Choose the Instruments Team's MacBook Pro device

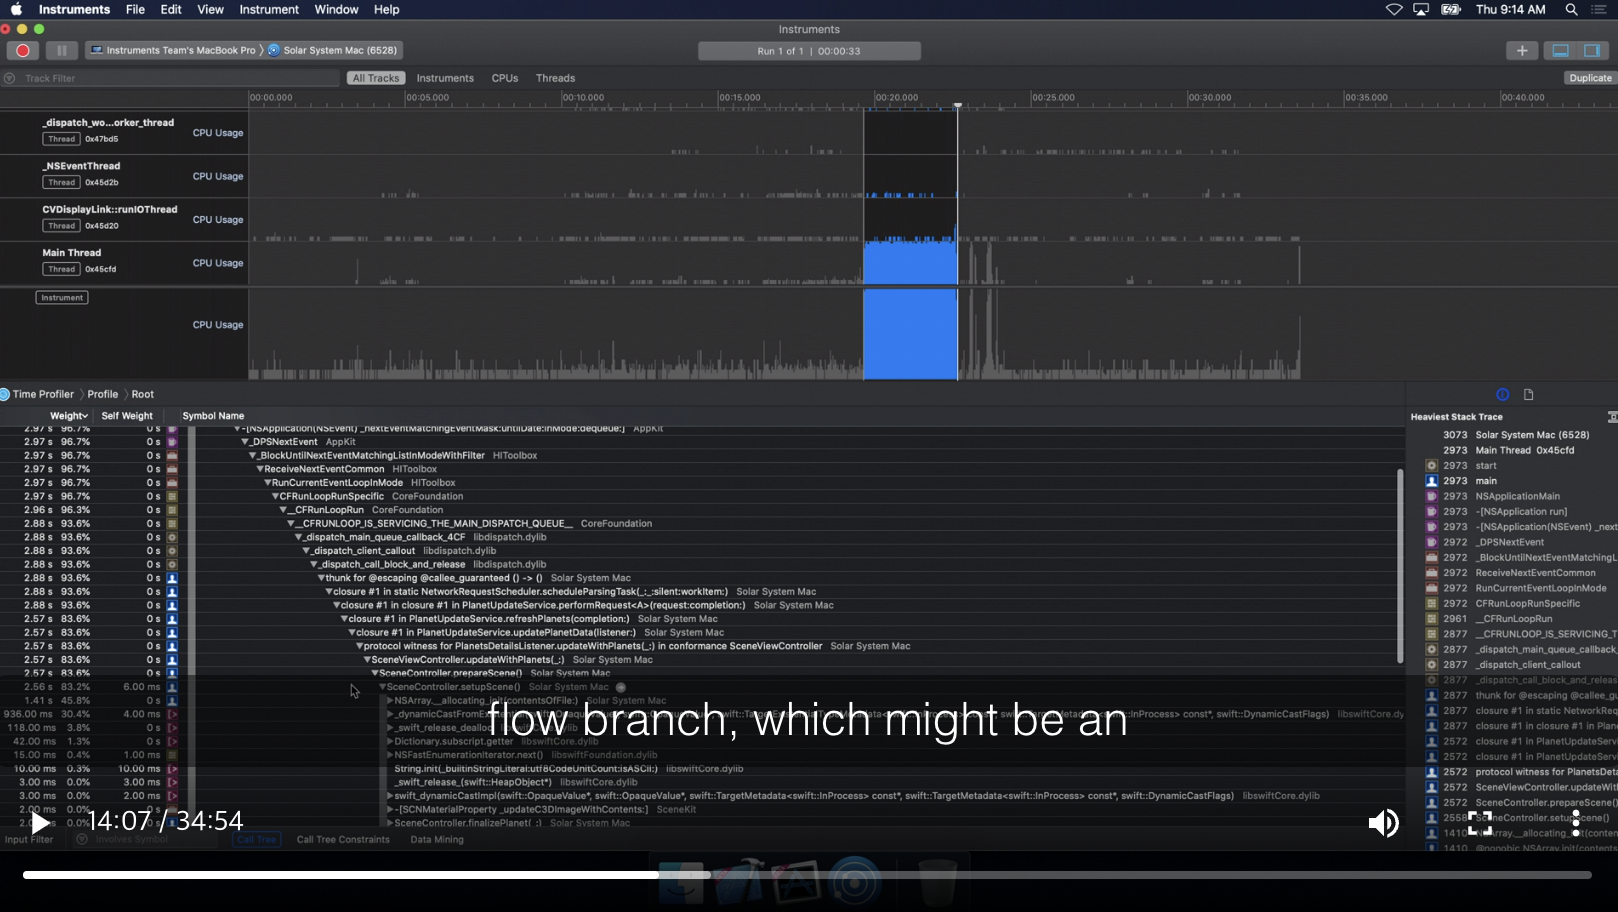172,50
